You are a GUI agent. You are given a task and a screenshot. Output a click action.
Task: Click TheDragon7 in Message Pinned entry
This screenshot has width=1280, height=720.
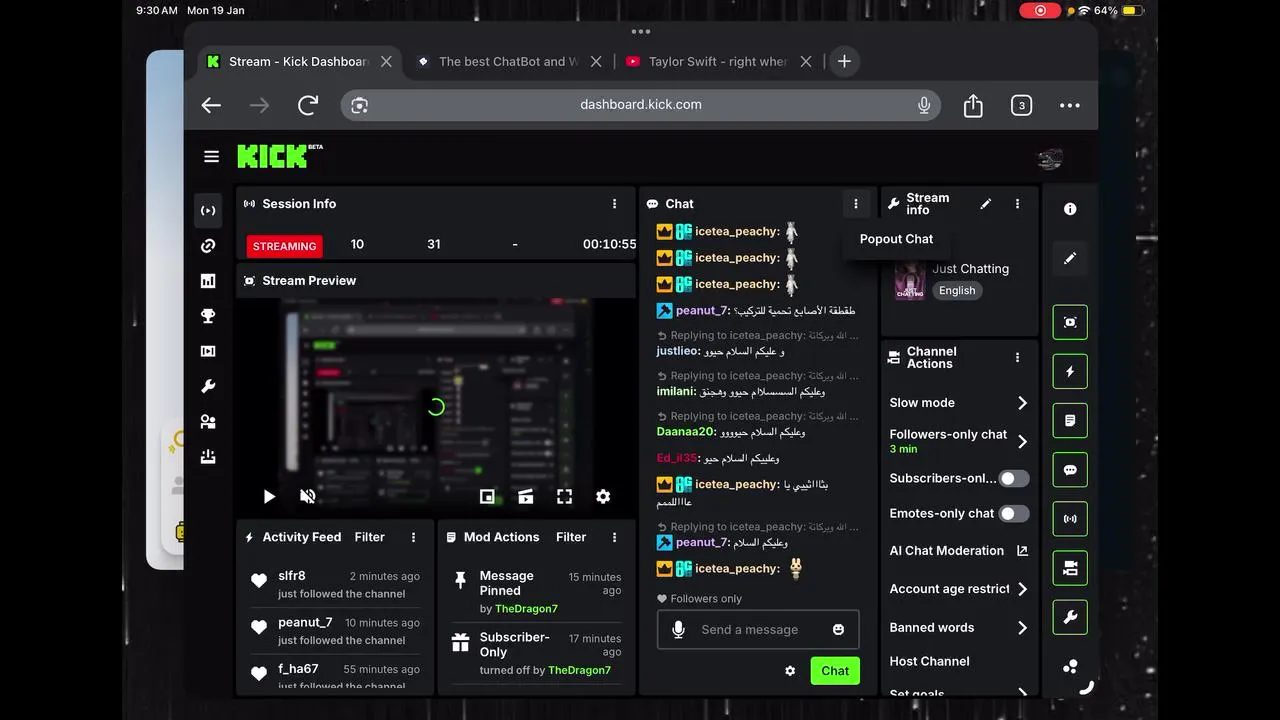click(x=526, y=609)
